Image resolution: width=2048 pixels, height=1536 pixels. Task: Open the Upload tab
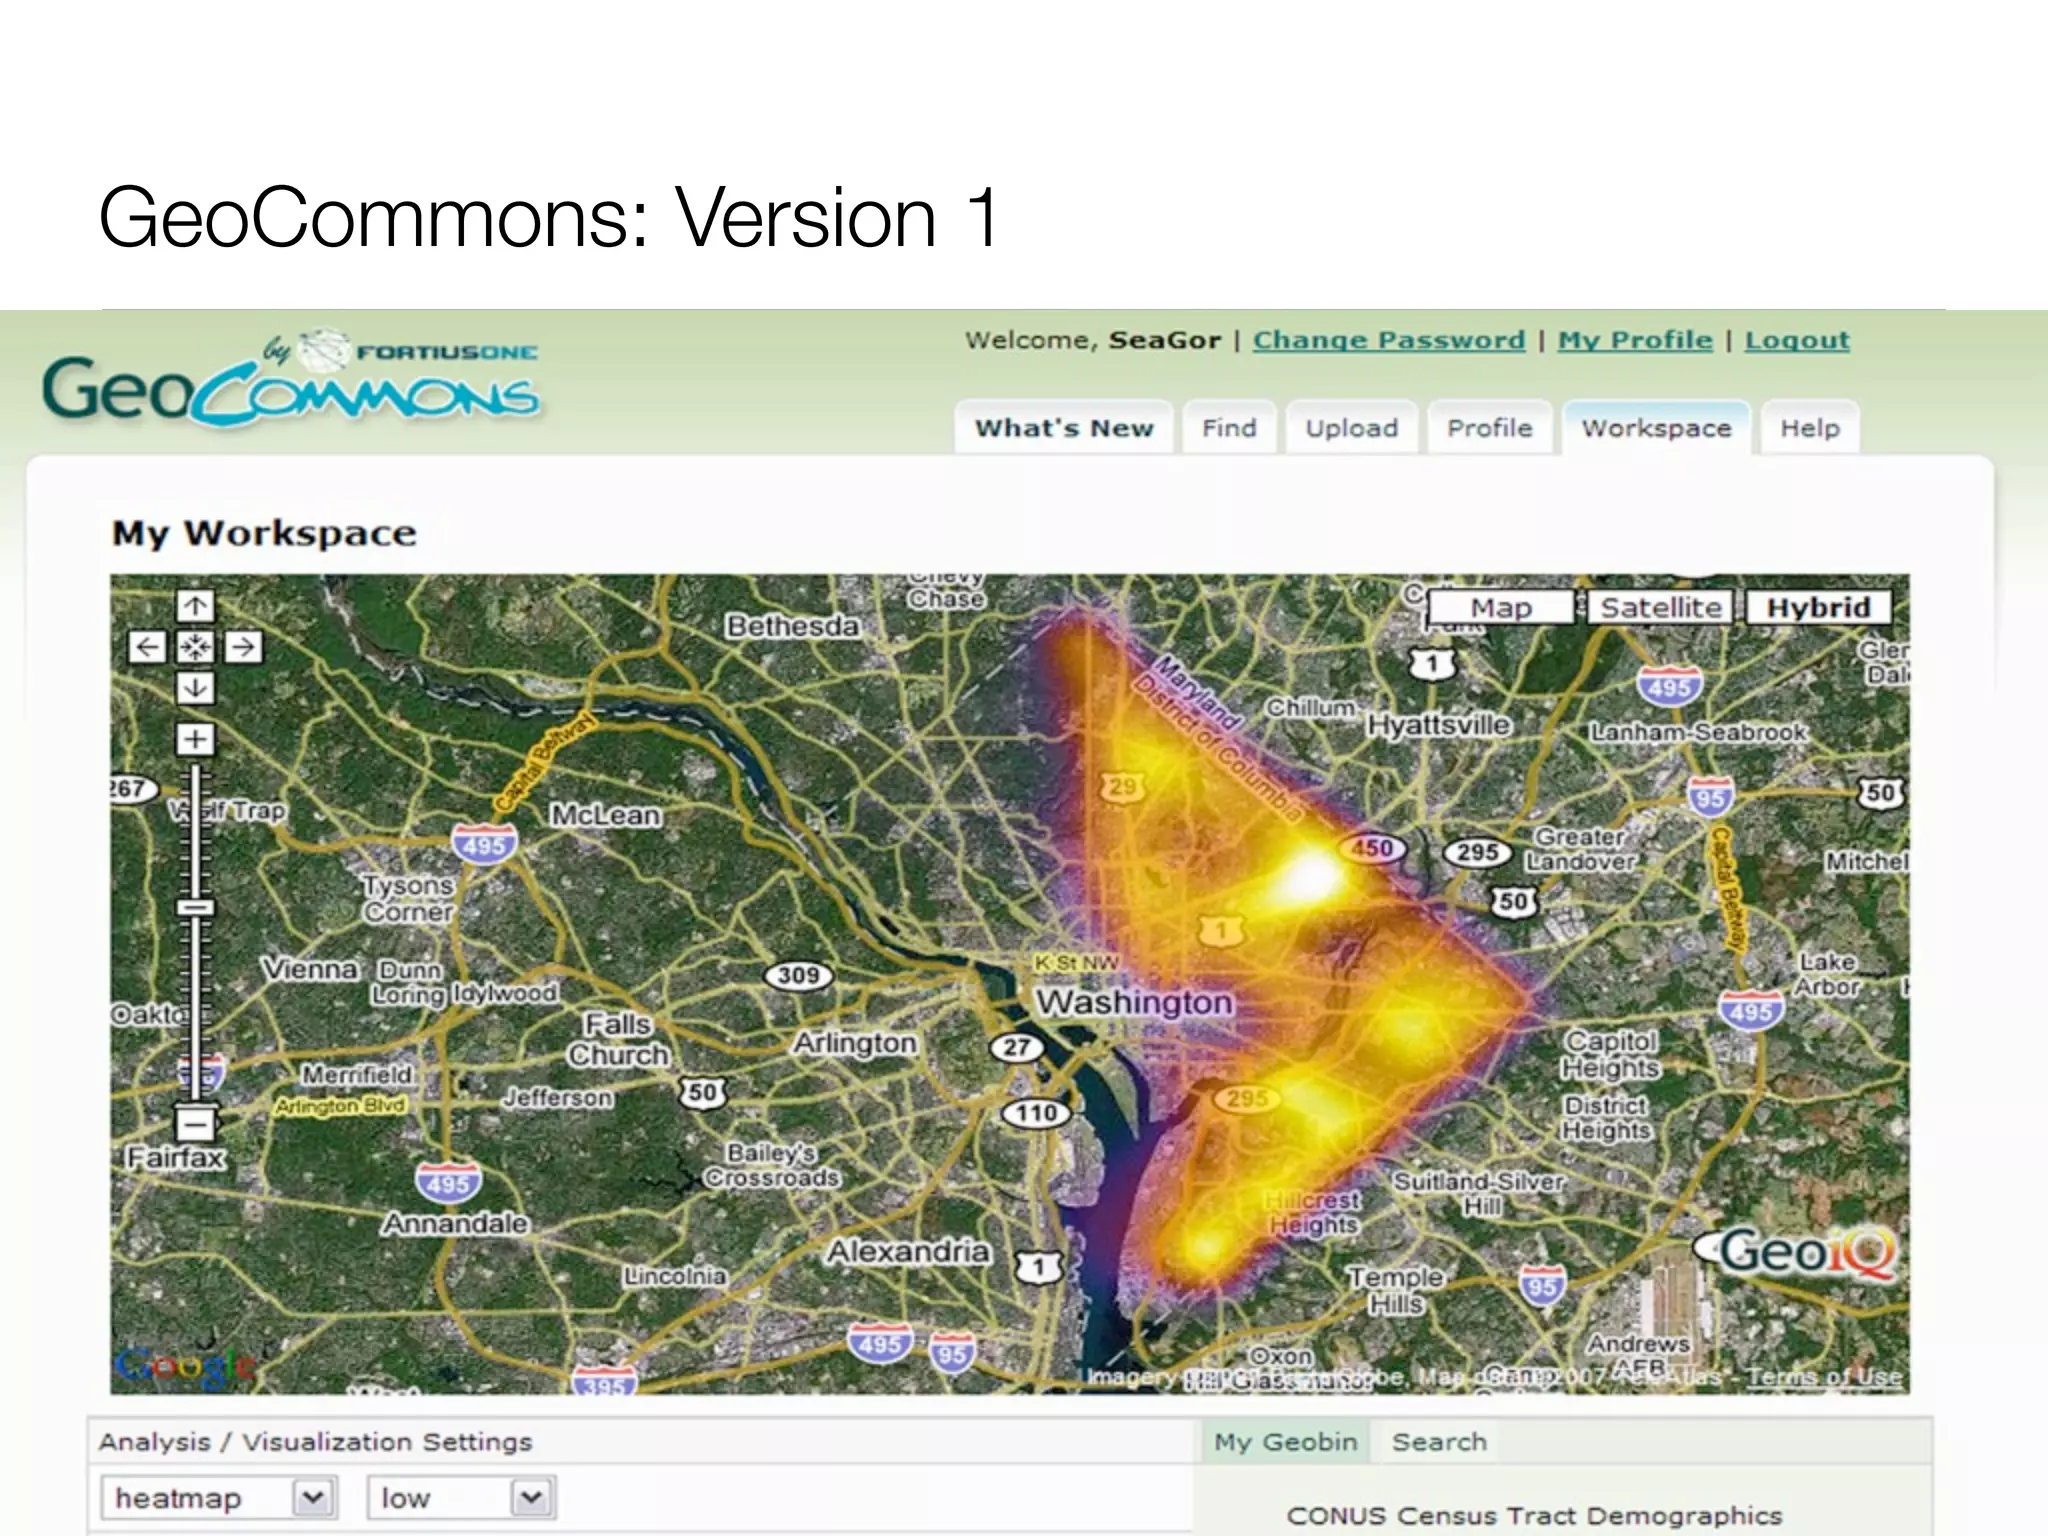[1351, 428]
